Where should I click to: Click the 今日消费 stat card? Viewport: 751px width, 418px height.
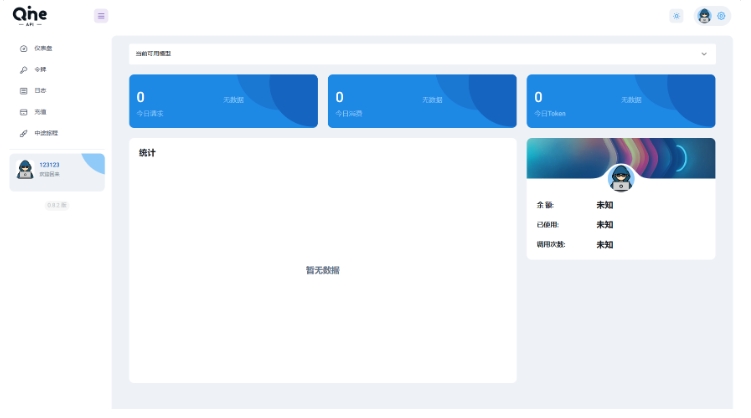point(422,101)
